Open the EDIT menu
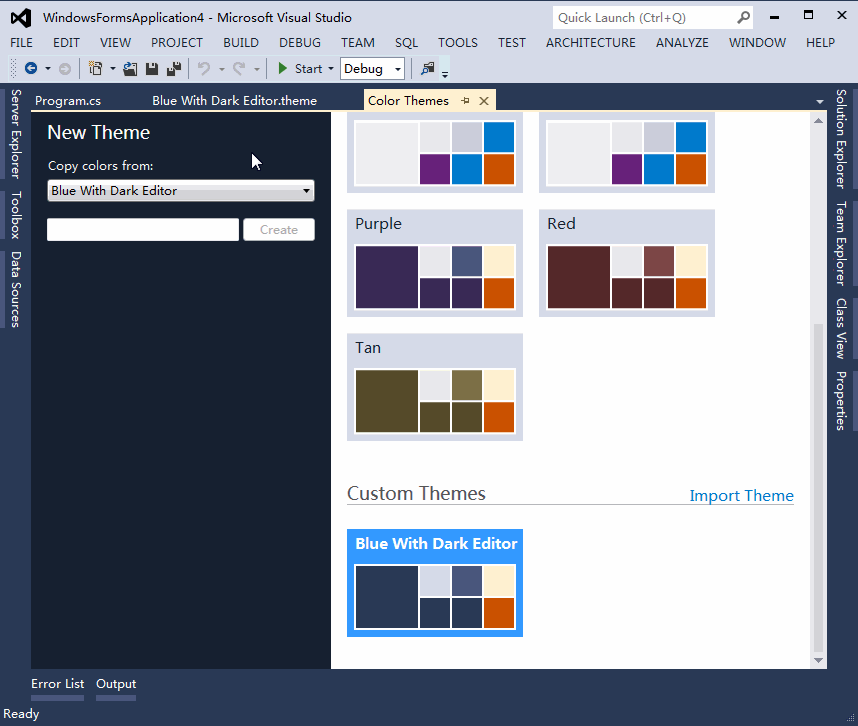This screenshot has width=858, height=726. [x=66, y=43]
